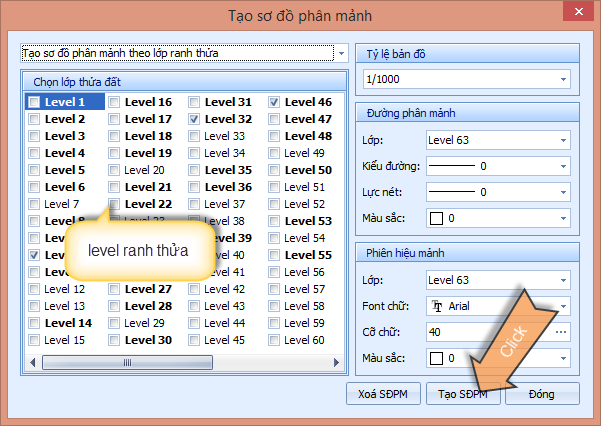Pick the Đường phân mảnh color swatch

(x=436, y=218)
